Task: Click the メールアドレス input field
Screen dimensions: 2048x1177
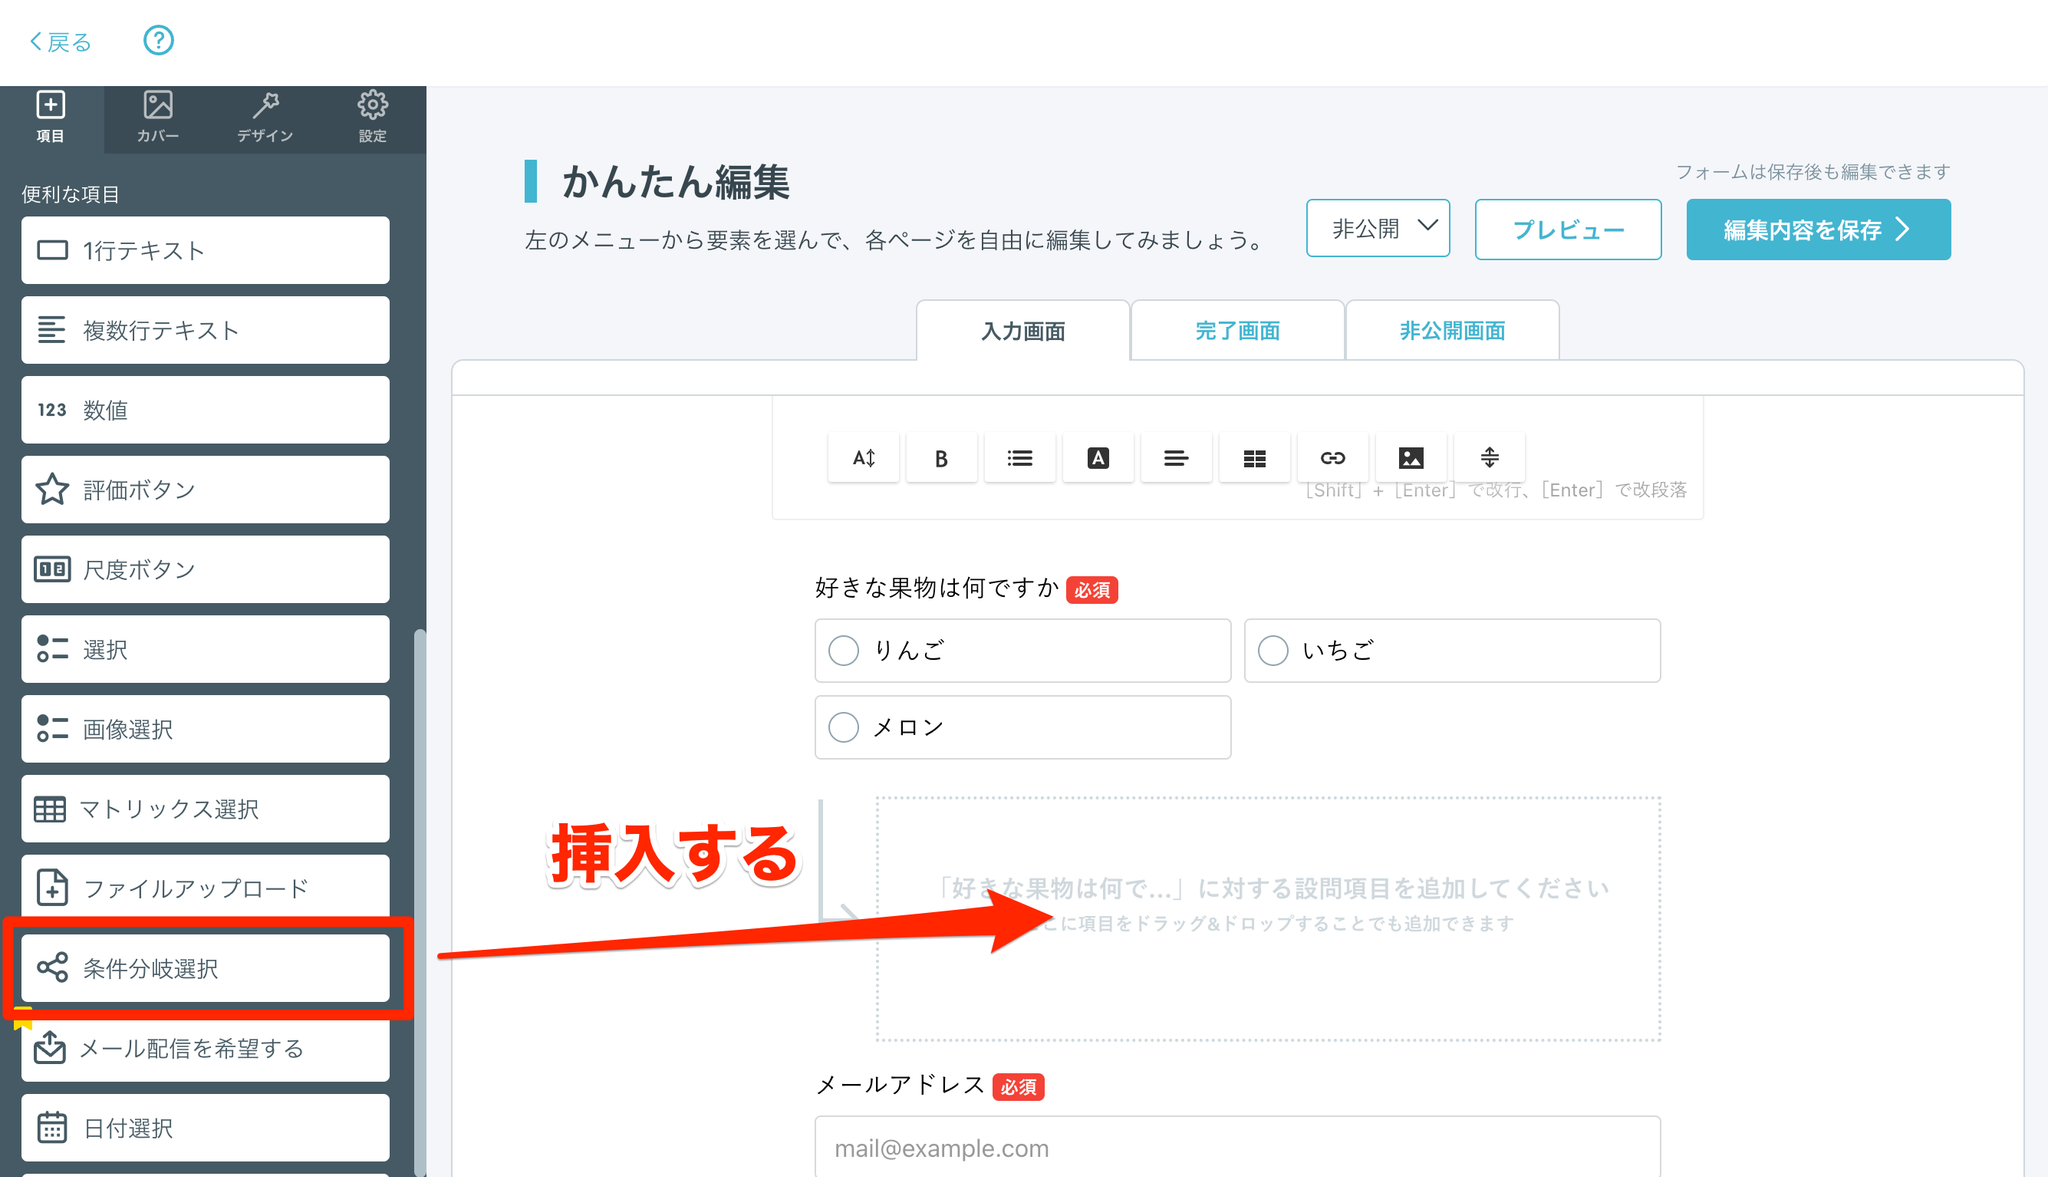Action: pyautogui.click(x=1237, y=1148)
